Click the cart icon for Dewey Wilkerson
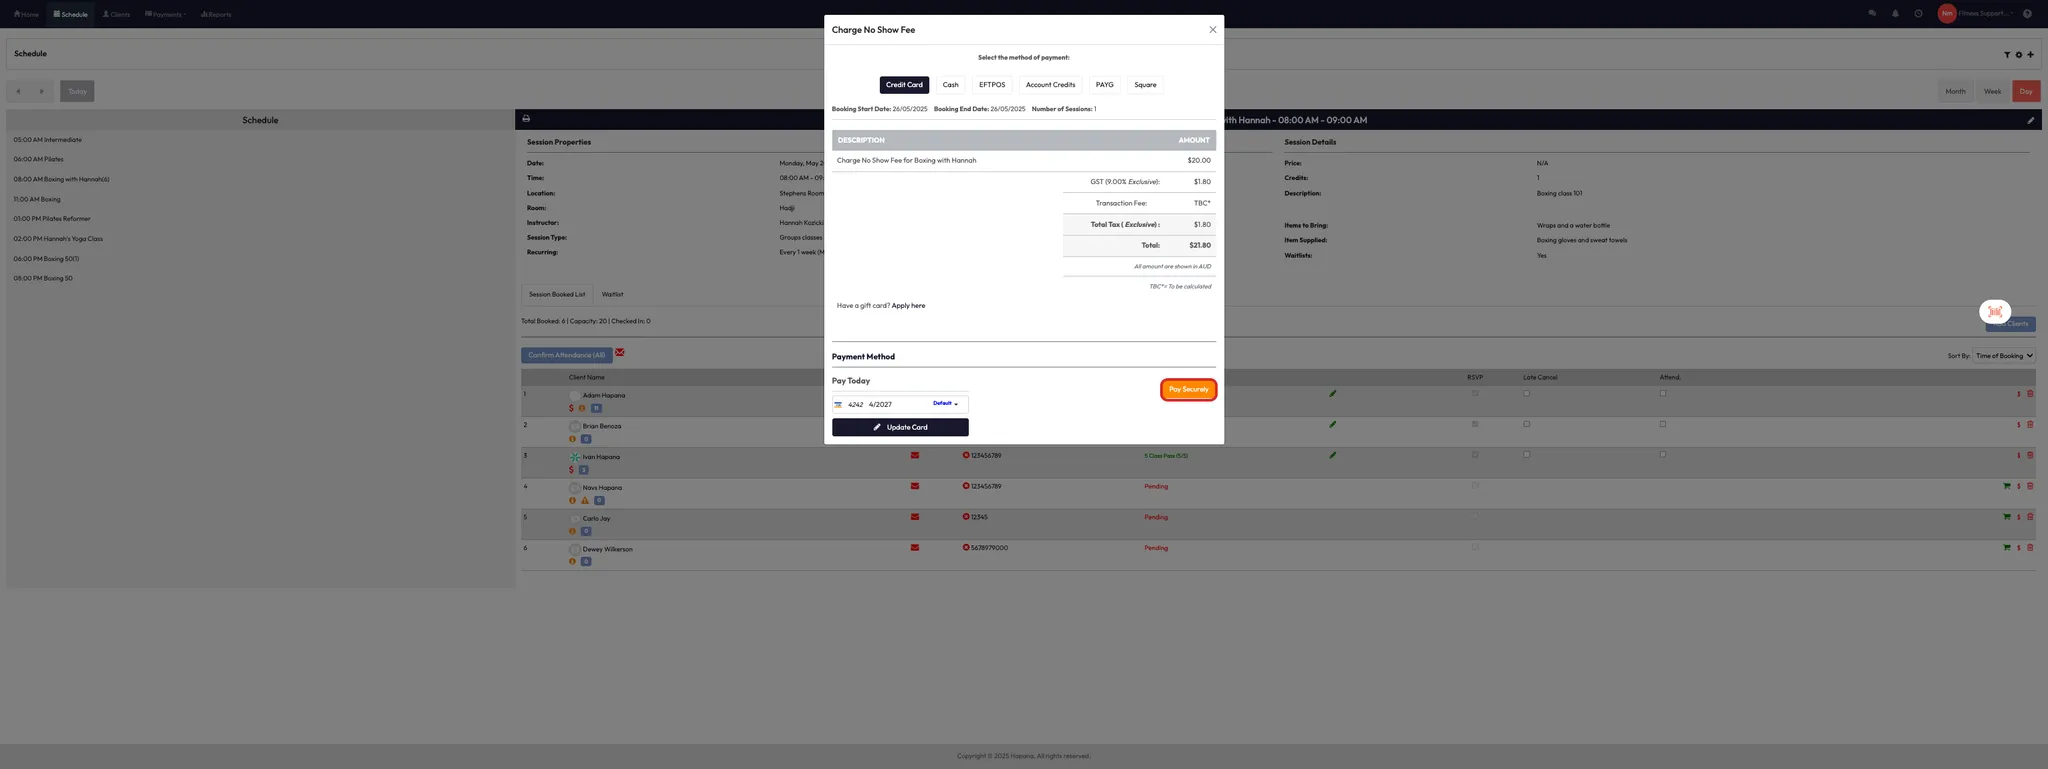The image size is (2048, 769). (2006, 548)
